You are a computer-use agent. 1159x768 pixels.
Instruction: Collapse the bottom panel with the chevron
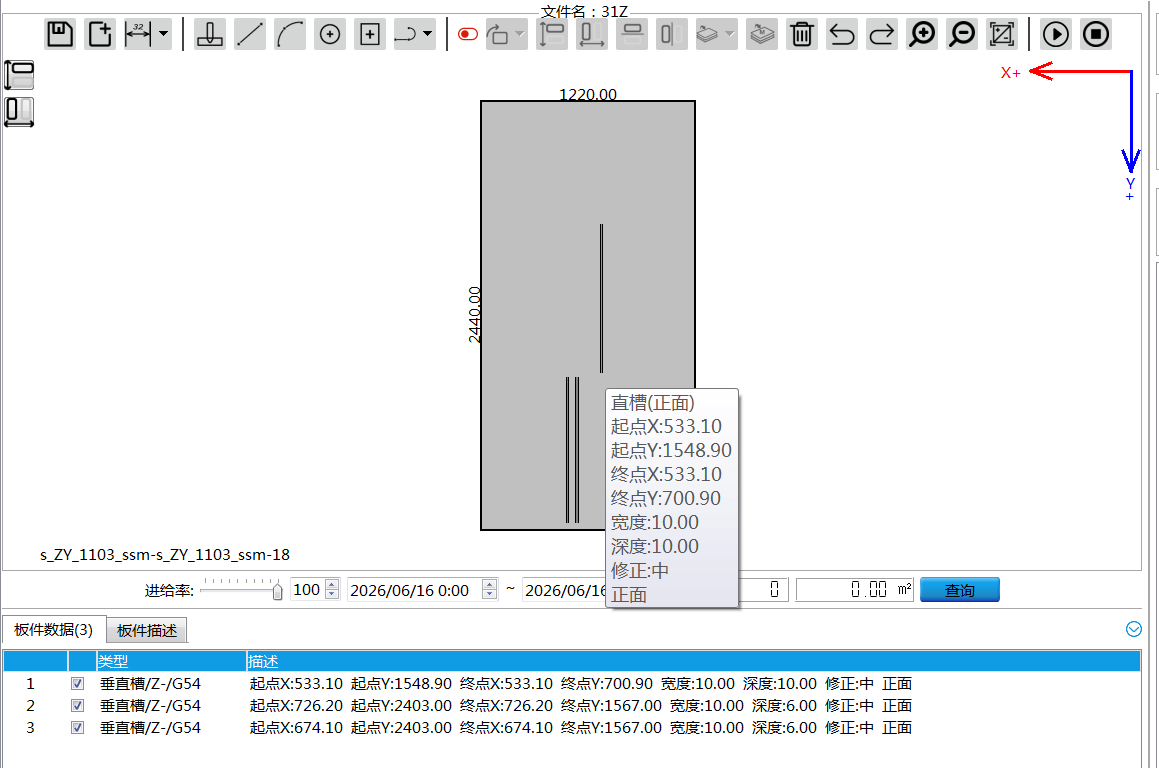pos(1133,629)
